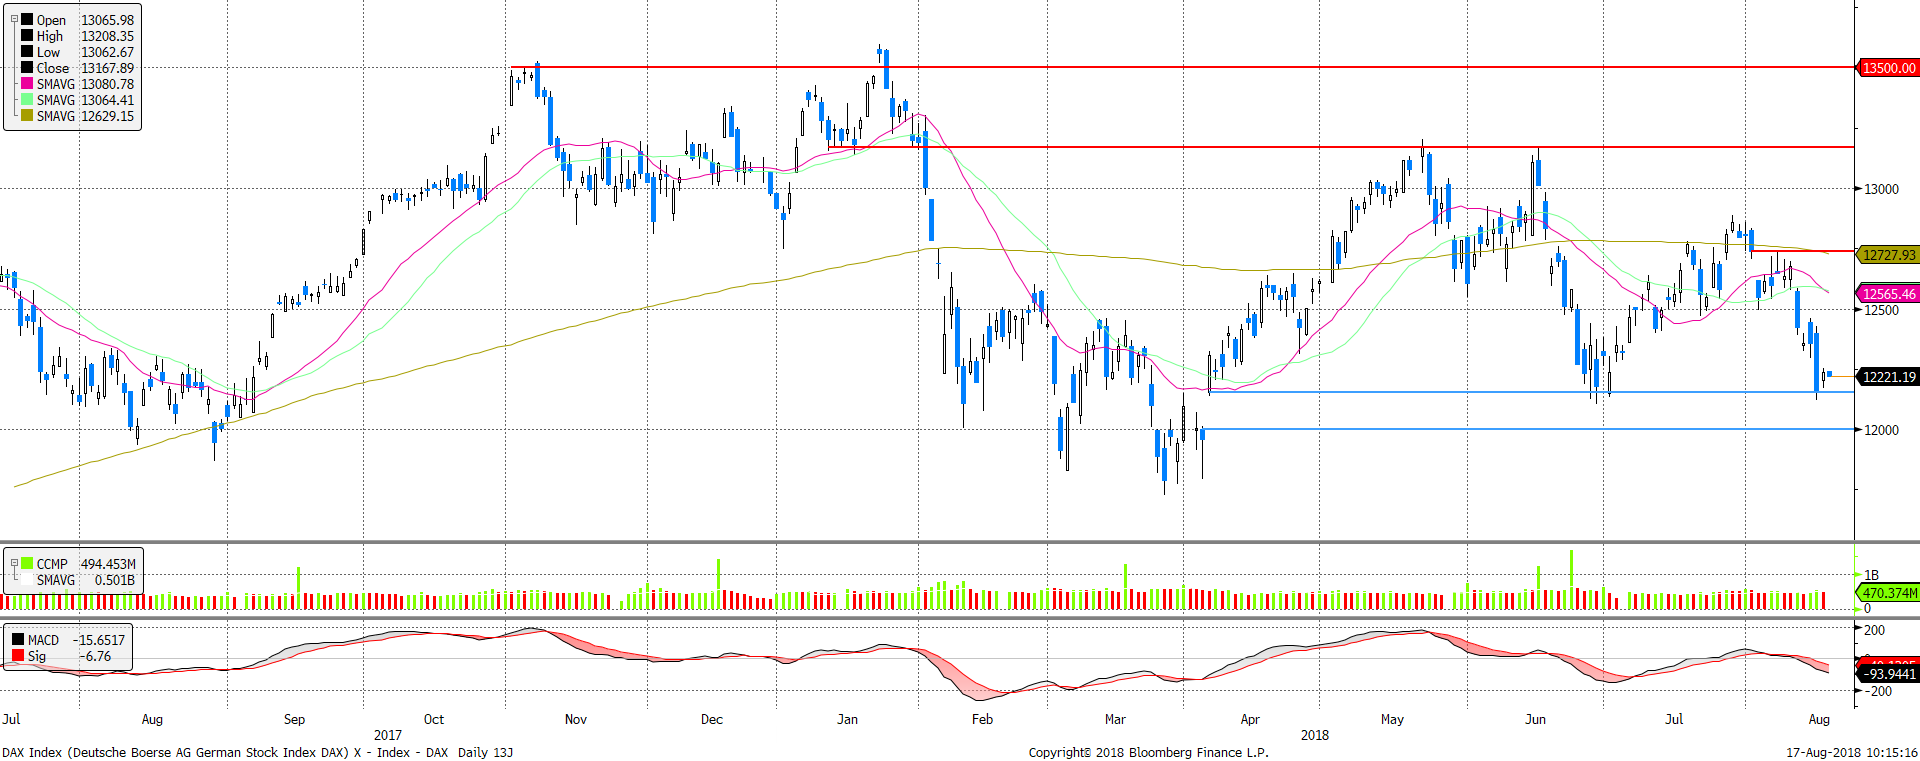Image resolution: width=1920 pixels, height=761 pixels.
Task: Click the olive SMAVG 12629.15 swatch
Action: (27, 115)
